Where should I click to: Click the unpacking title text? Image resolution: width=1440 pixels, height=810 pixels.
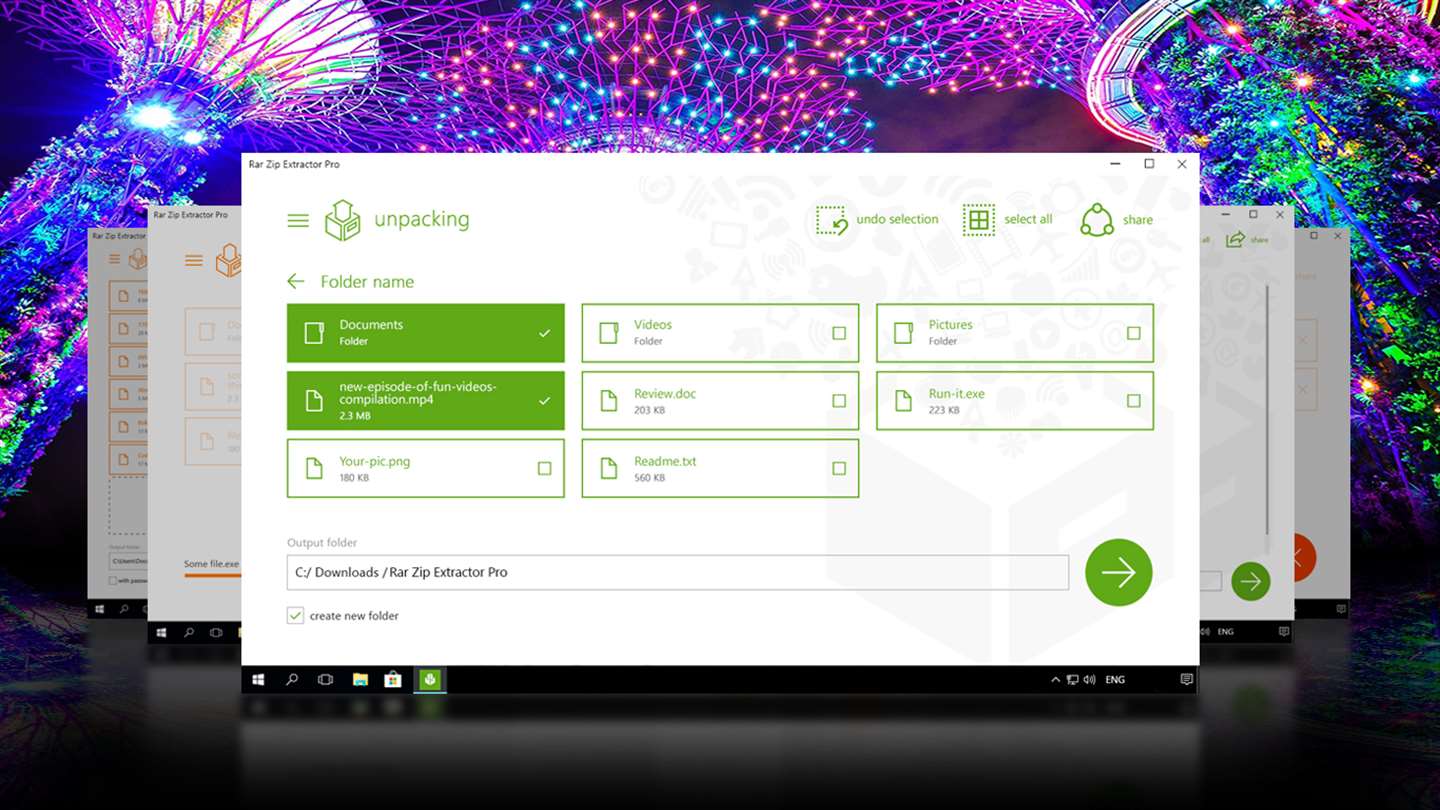pos(421,220)
